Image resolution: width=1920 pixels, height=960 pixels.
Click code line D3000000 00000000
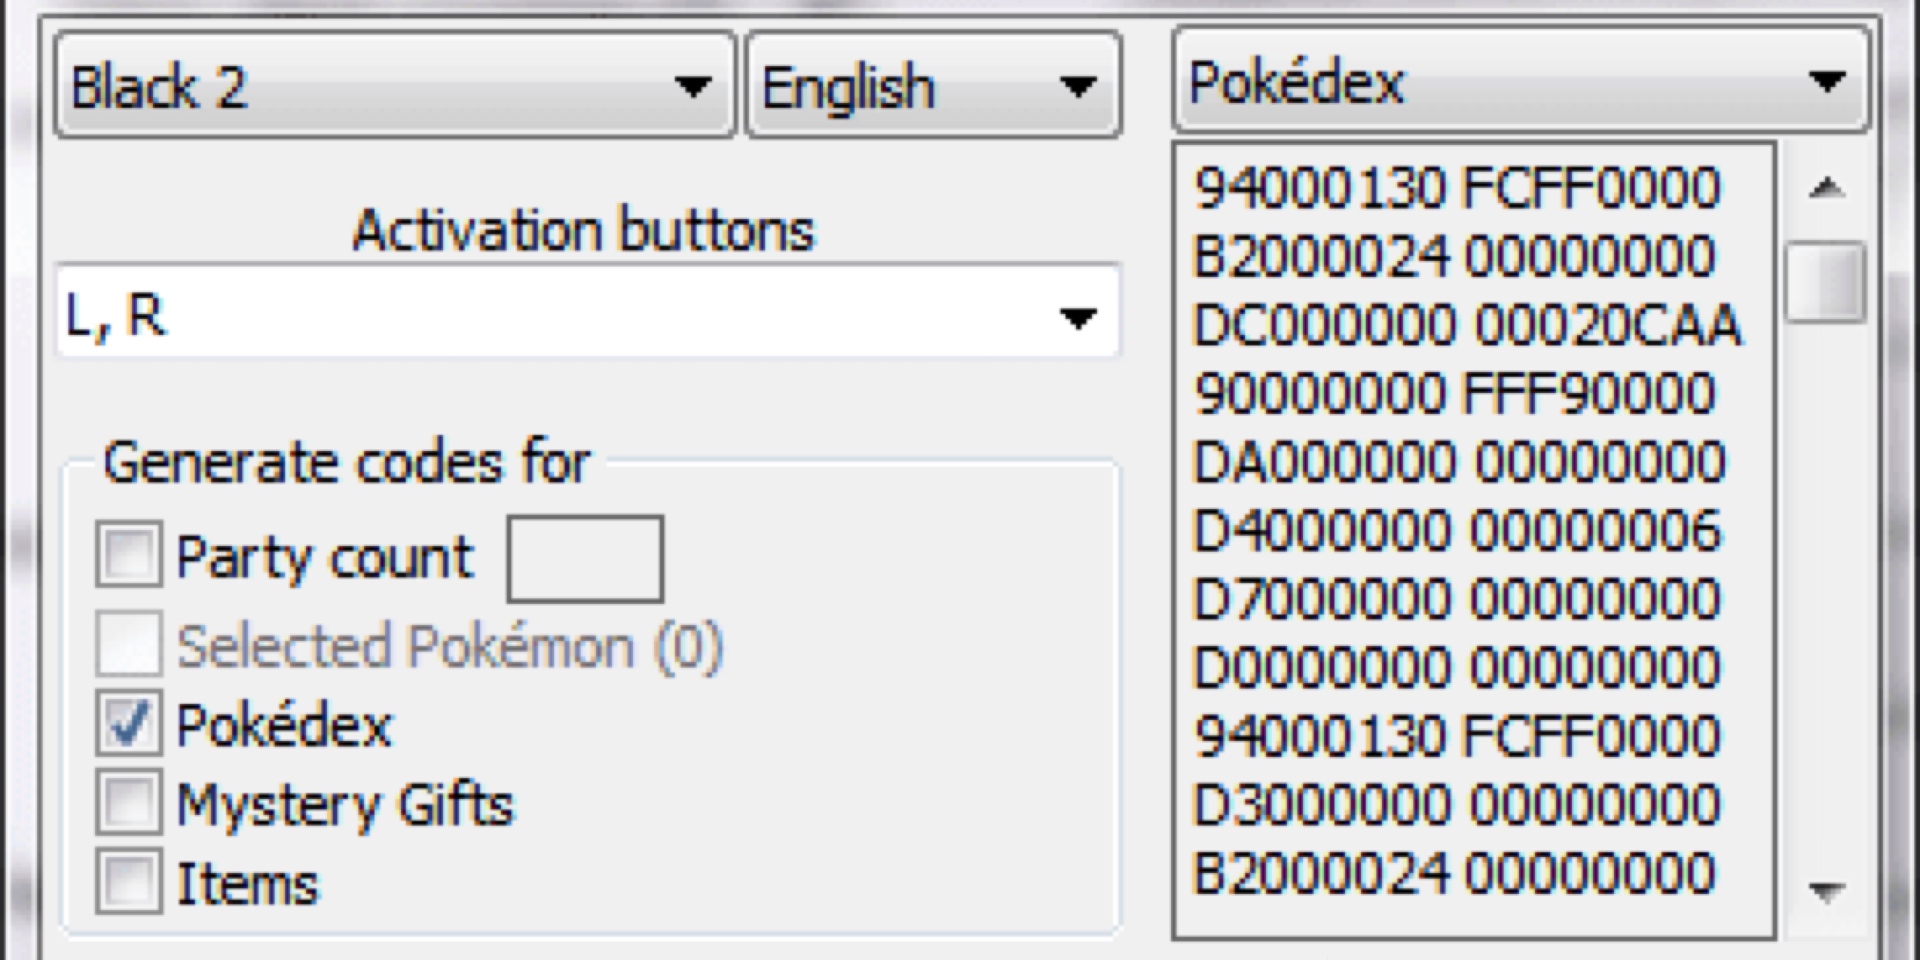pyautogui.click(x=1457, y=805)
